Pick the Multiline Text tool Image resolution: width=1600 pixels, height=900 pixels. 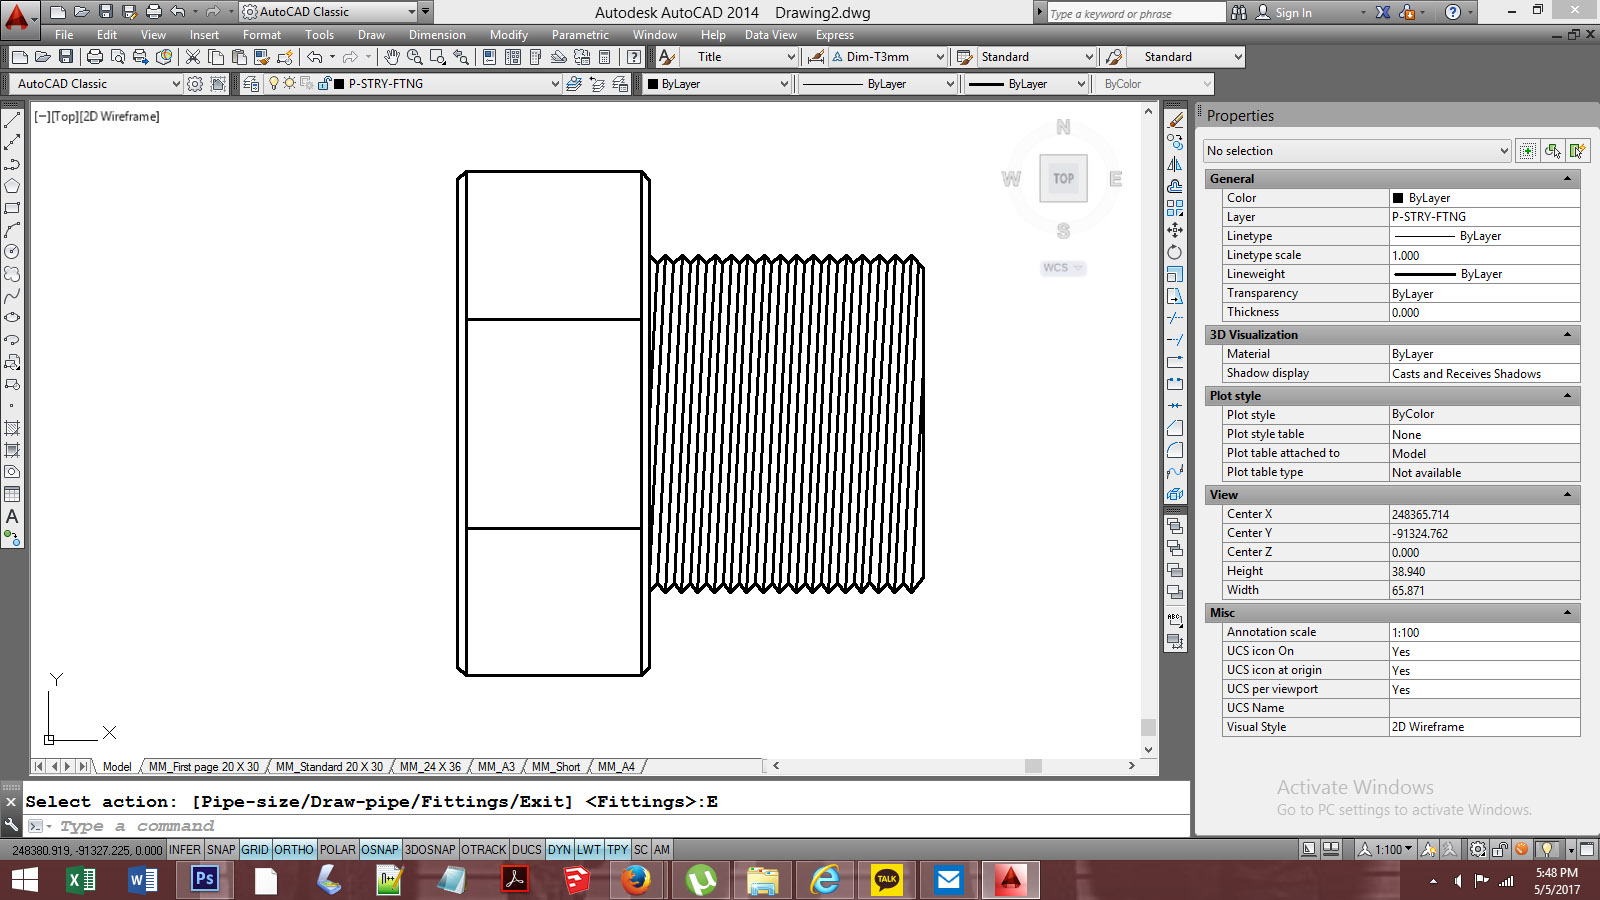tap(12, 516)
